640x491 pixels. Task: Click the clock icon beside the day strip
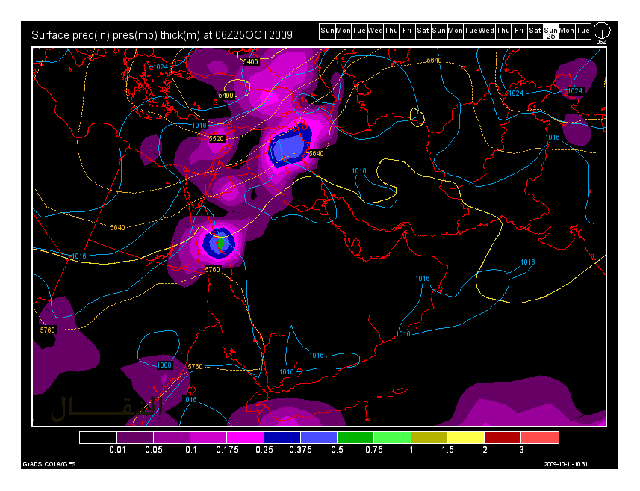coord(602,31)
